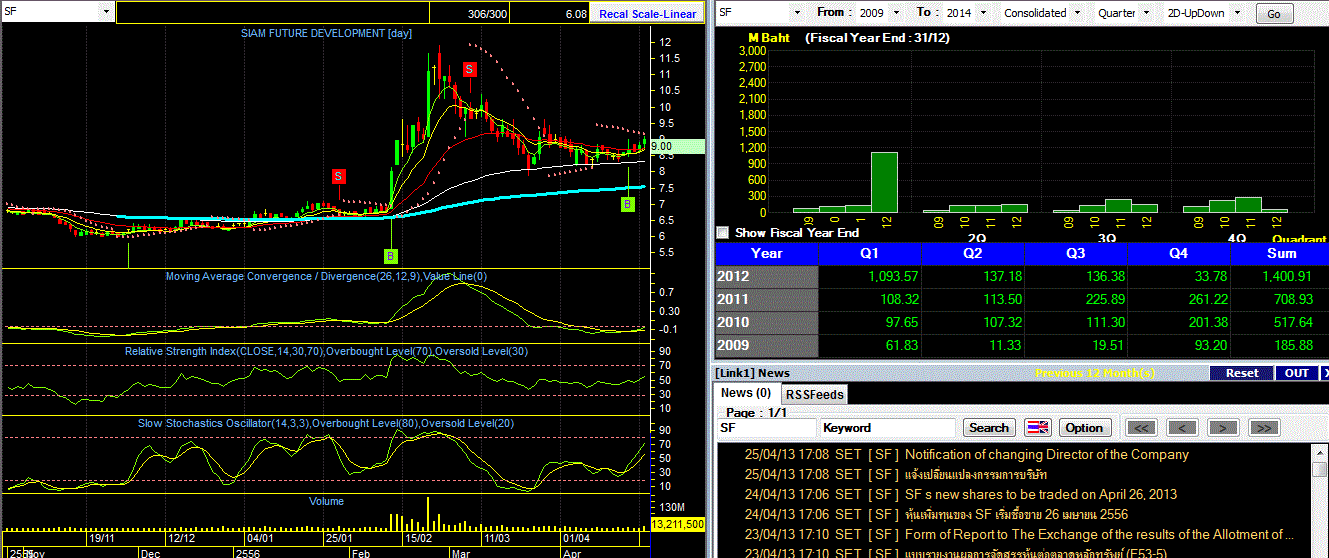Screen dimensions: 1329x558
Task: Select the 2011 year row label
Action: point(767,299)
